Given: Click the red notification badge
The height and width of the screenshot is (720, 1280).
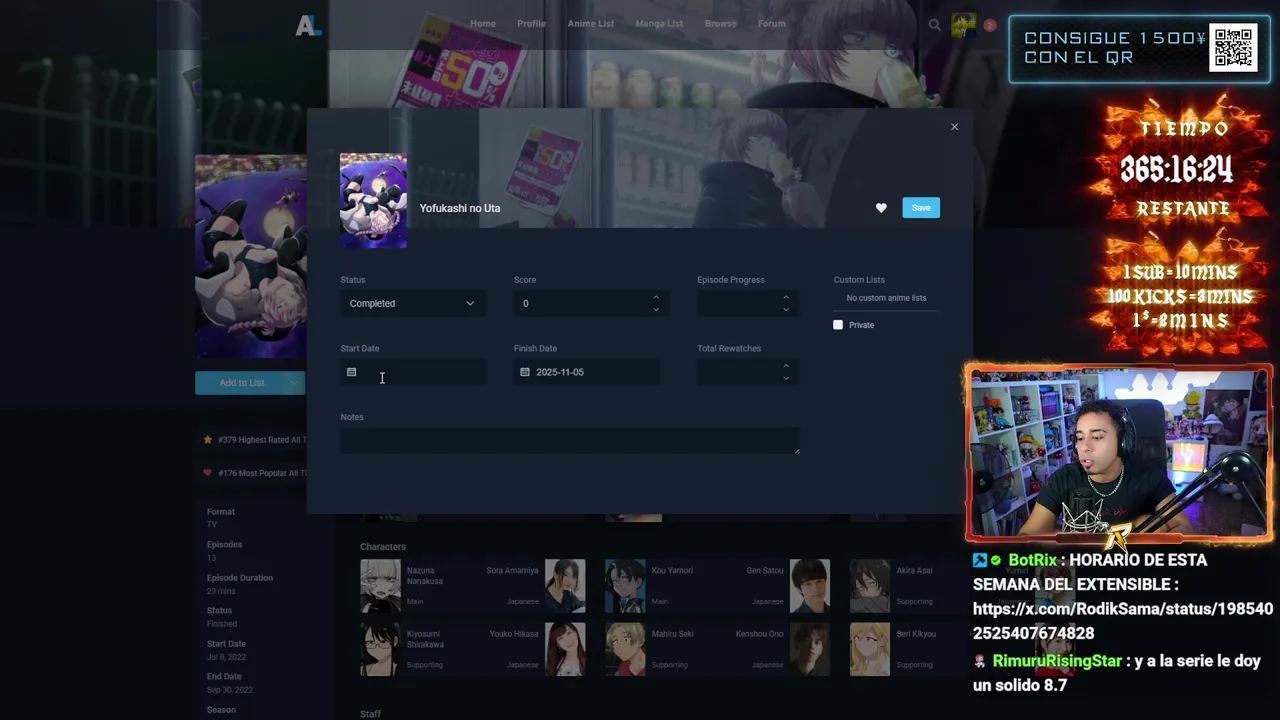Looking at the screenshot, I should pyautogui.click(x=989, y=25).
